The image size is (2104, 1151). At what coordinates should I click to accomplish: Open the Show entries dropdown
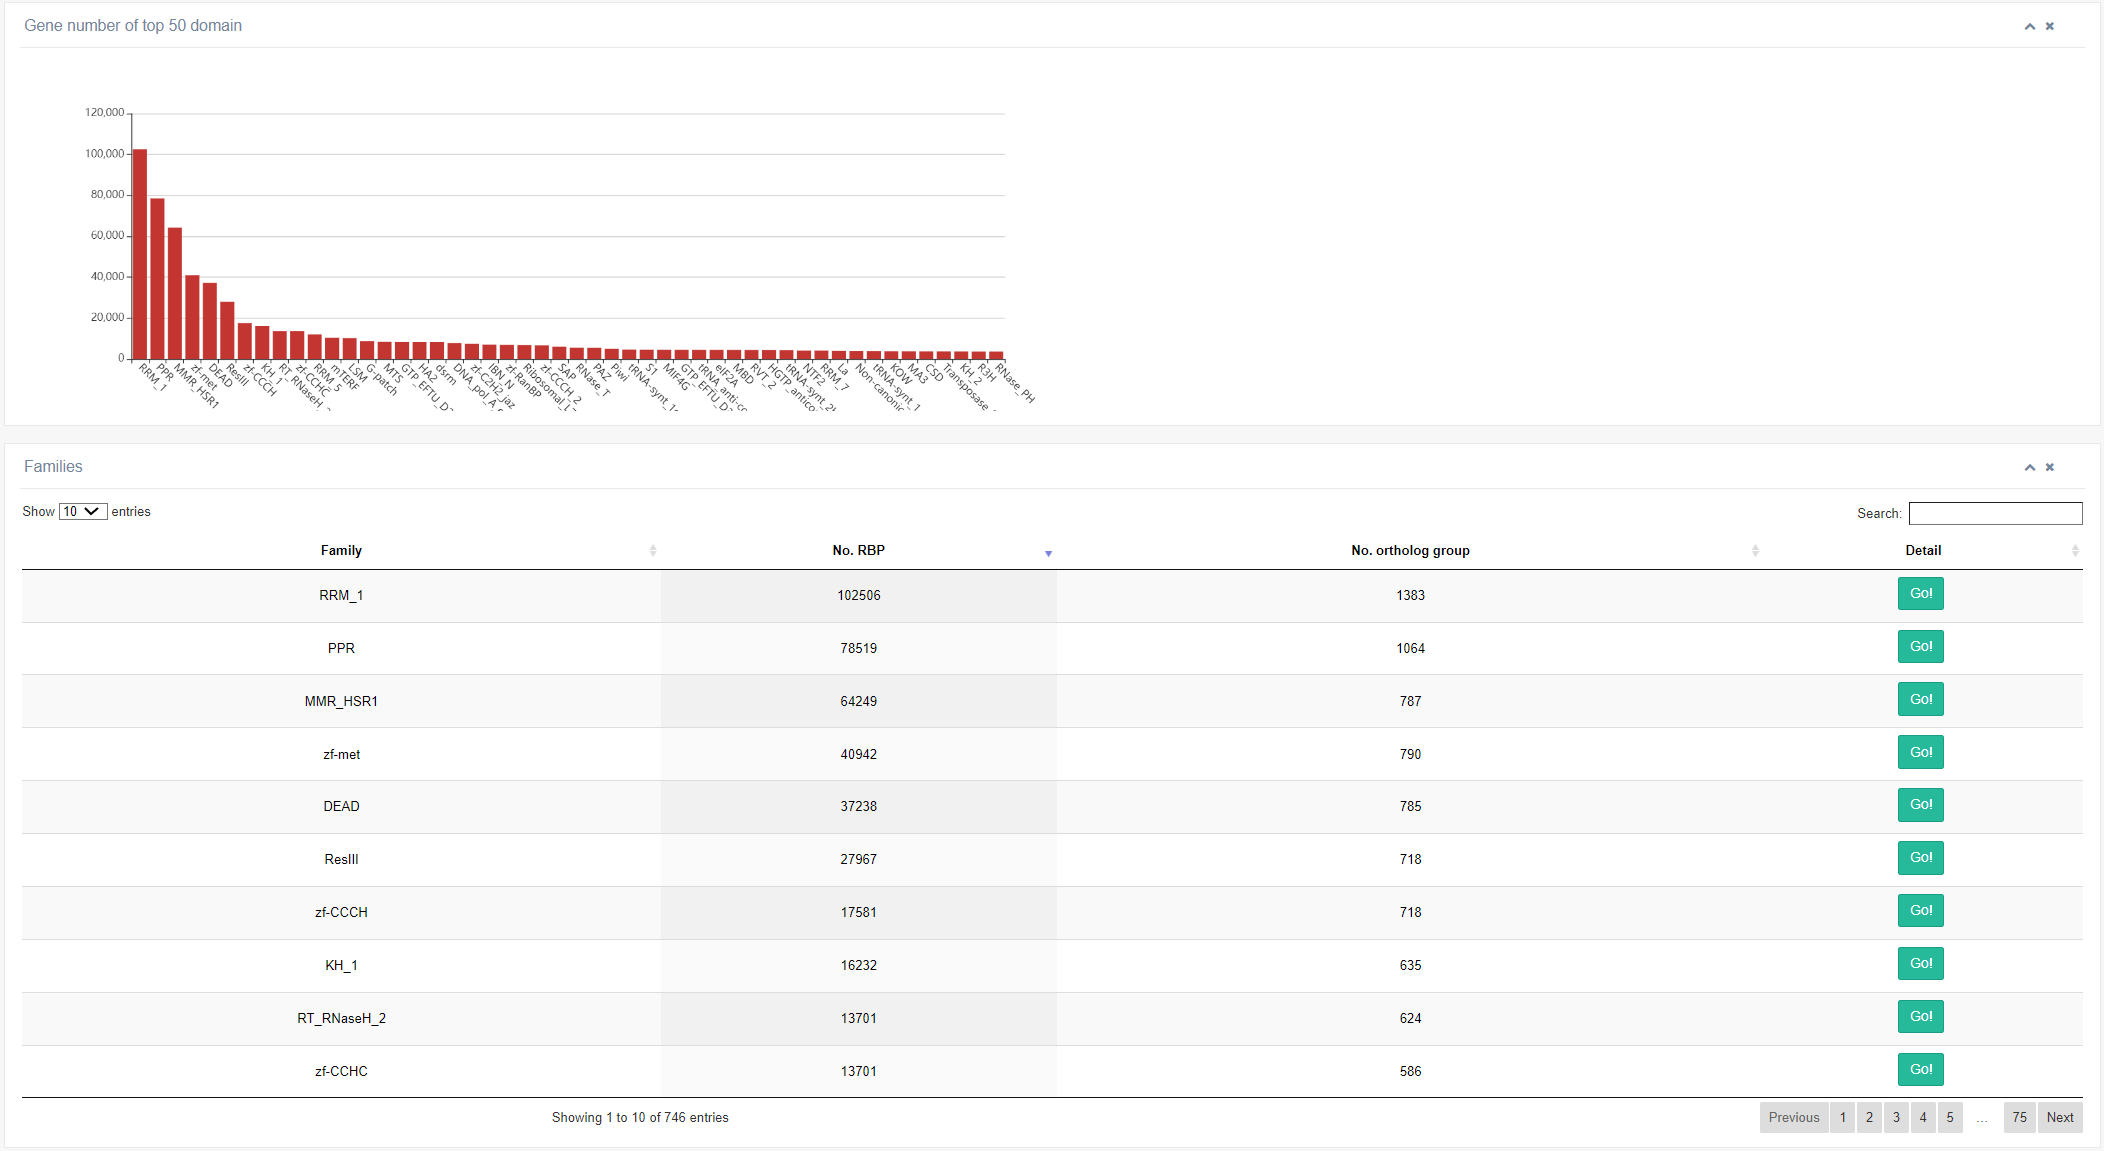(83, 512)
